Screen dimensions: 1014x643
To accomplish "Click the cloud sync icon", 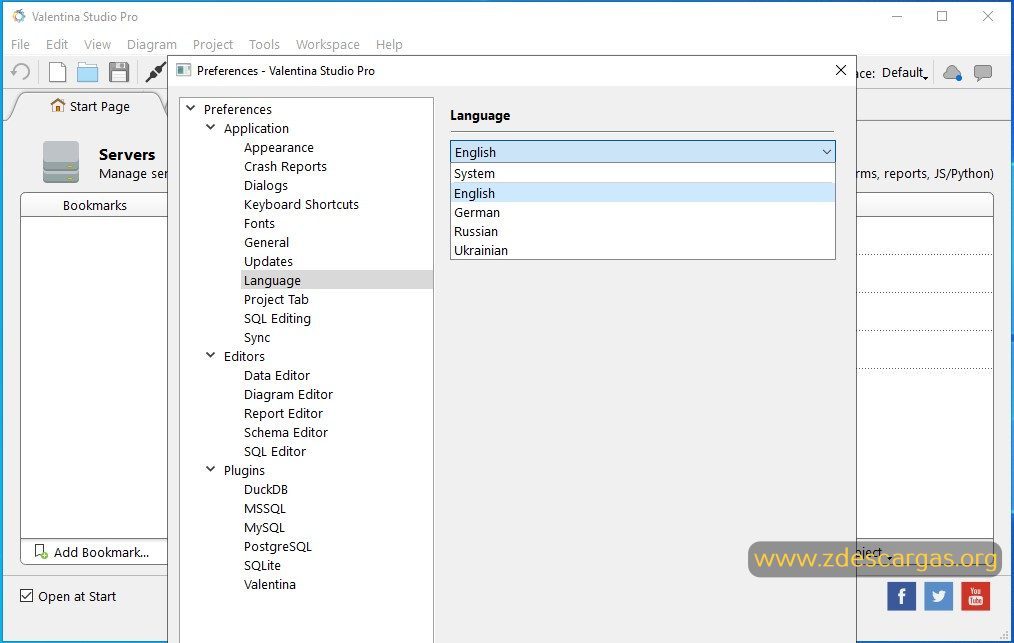I will [x=952, y=73].
